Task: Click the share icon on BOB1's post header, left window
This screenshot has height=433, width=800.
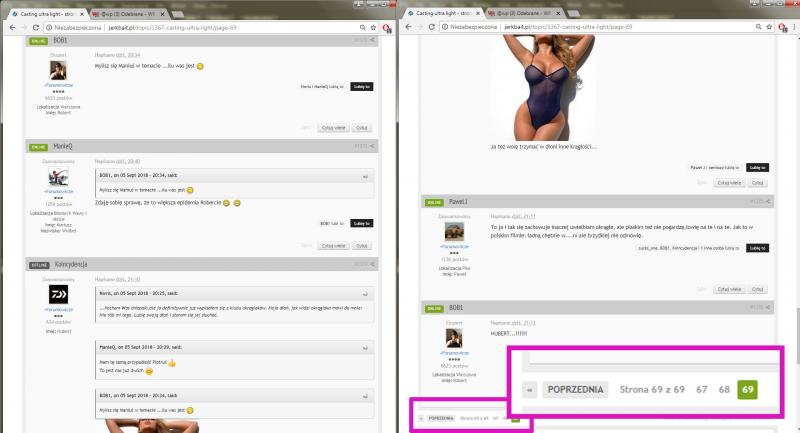Action: point(374,42)
